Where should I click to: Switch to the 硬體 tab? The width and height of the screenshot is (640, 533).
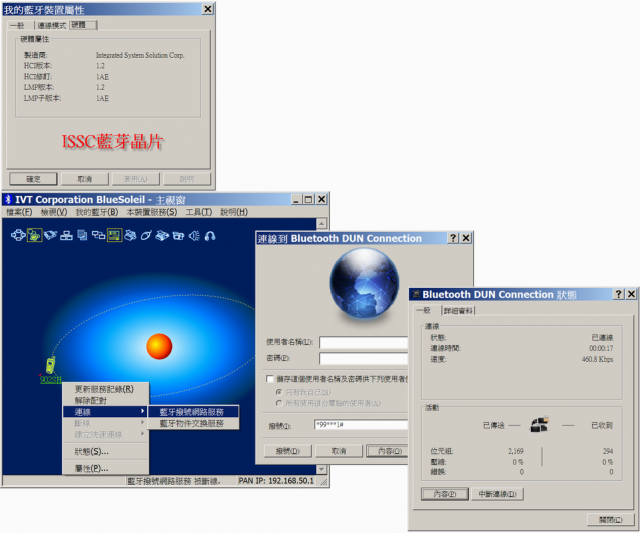83,25
